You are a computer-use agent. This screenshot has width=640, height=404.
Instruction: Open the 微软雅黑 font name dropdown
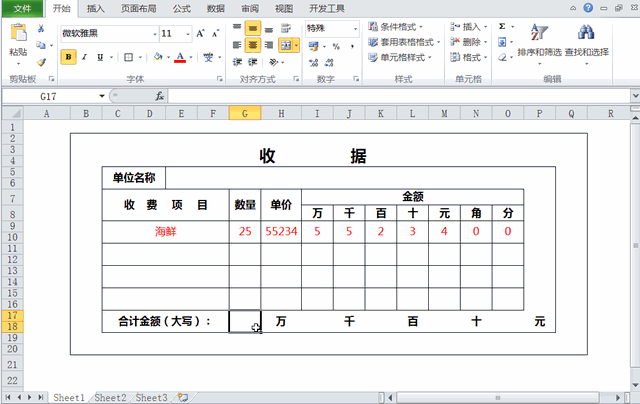point(155,34)
